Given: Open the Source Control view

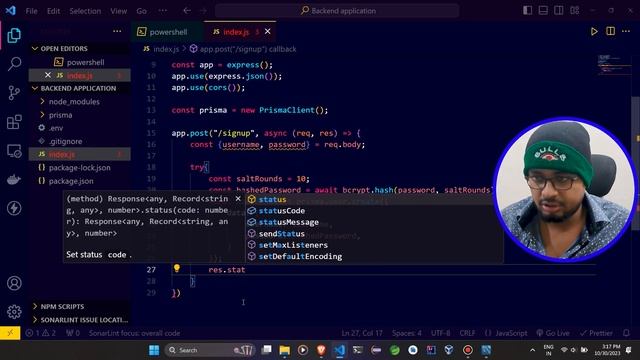Looking at the screenshot, I should 14,93.
